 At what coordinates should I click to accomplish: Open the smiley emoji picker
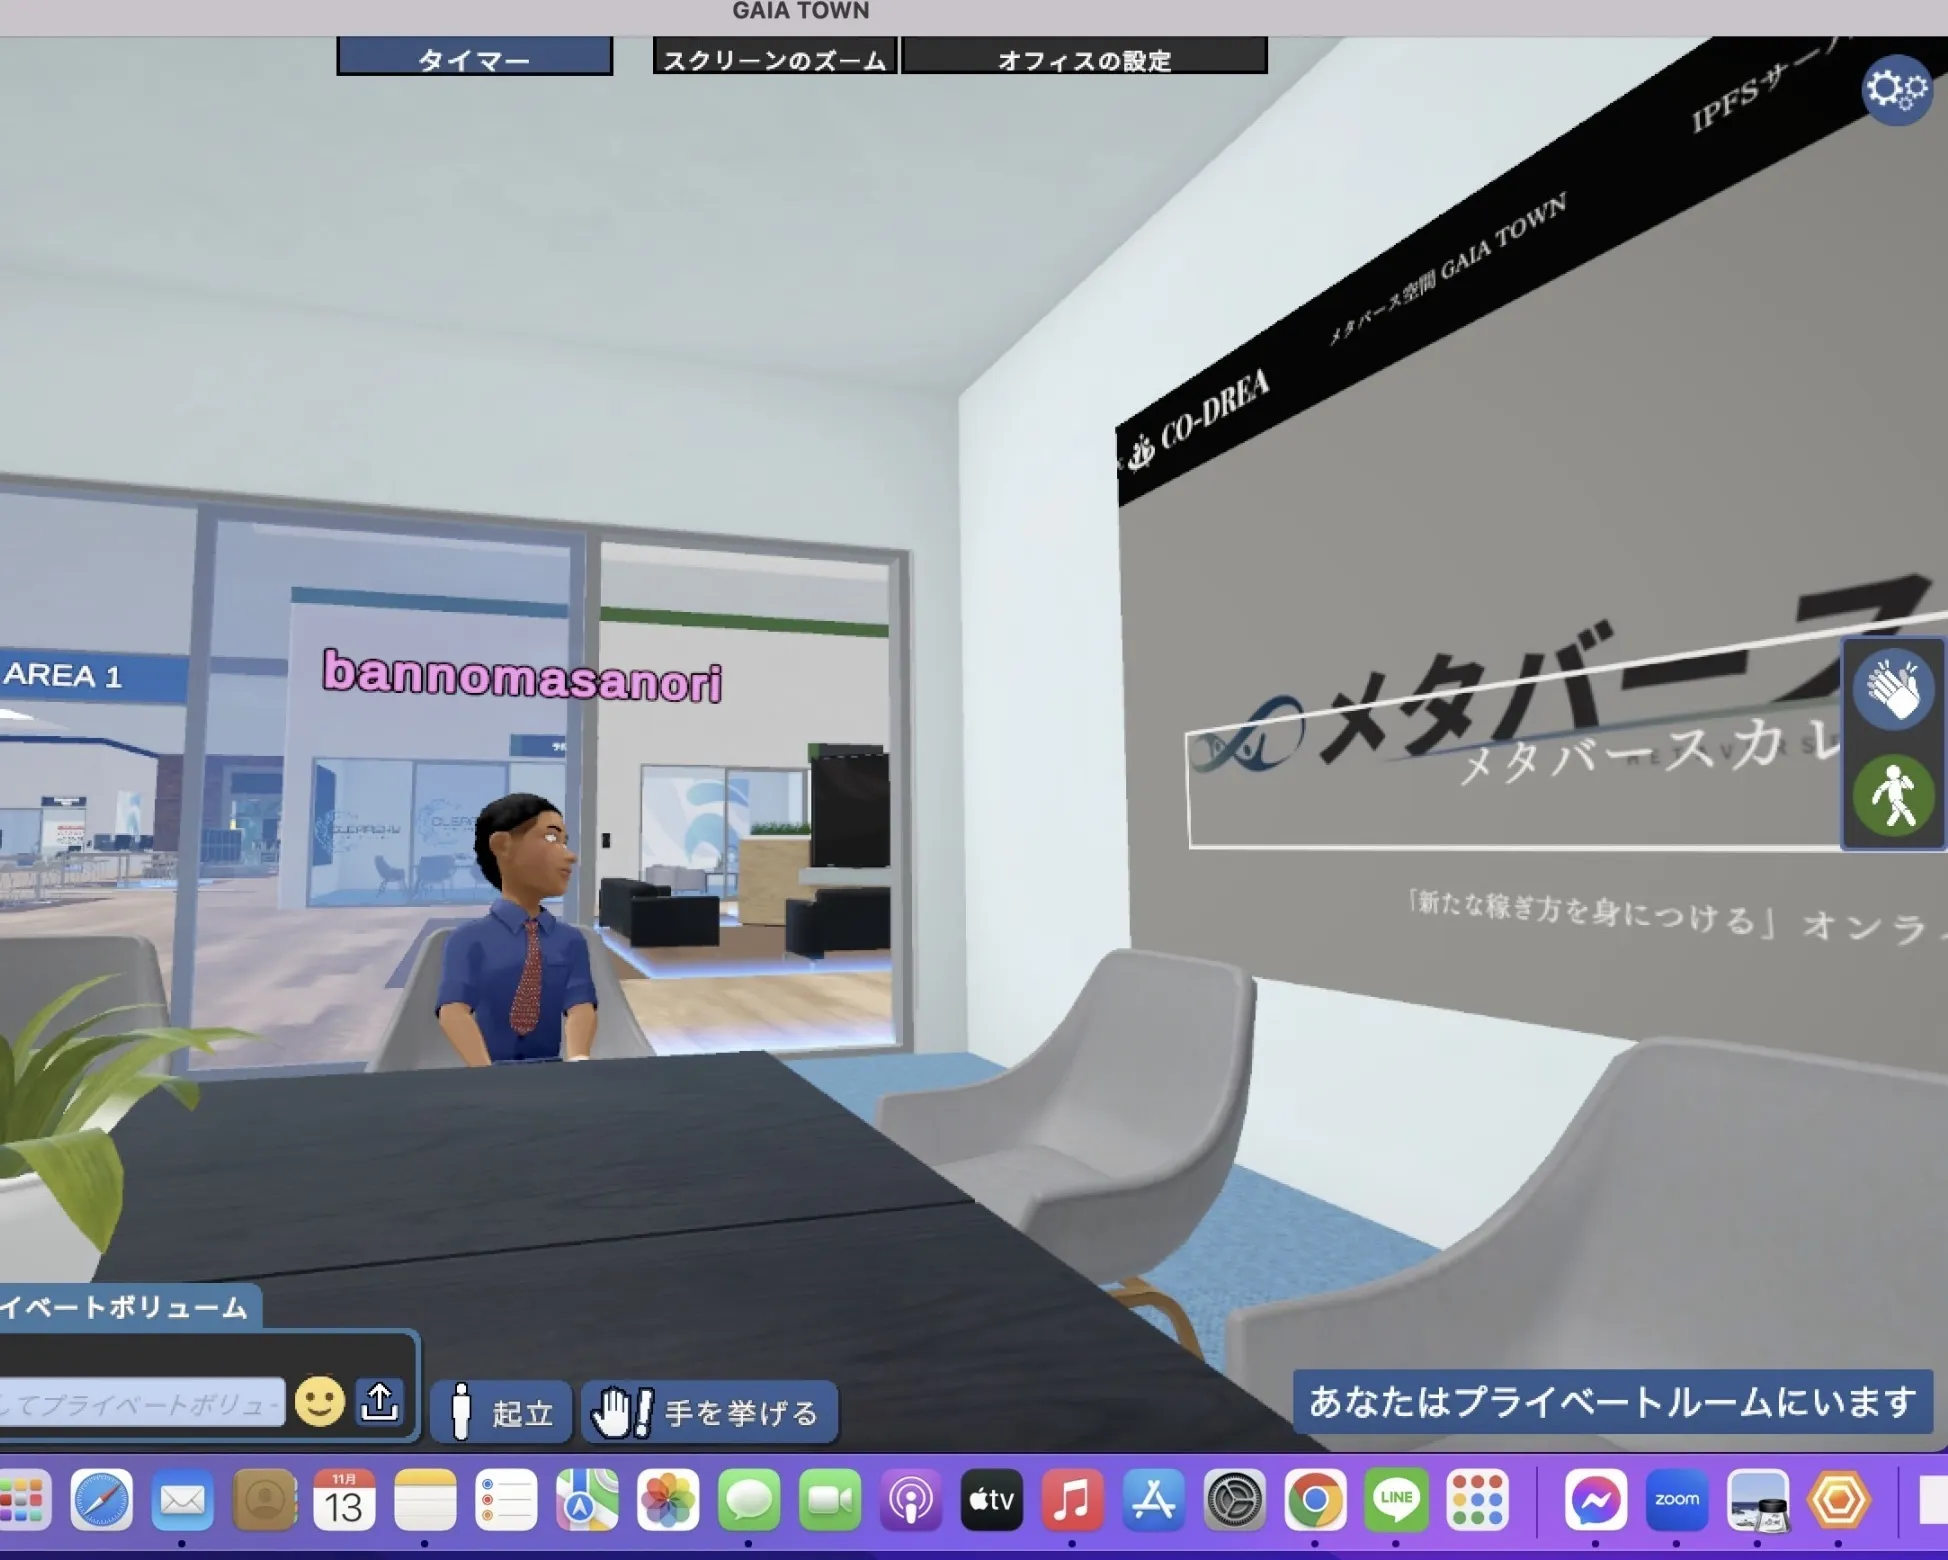coord(320,1402)
